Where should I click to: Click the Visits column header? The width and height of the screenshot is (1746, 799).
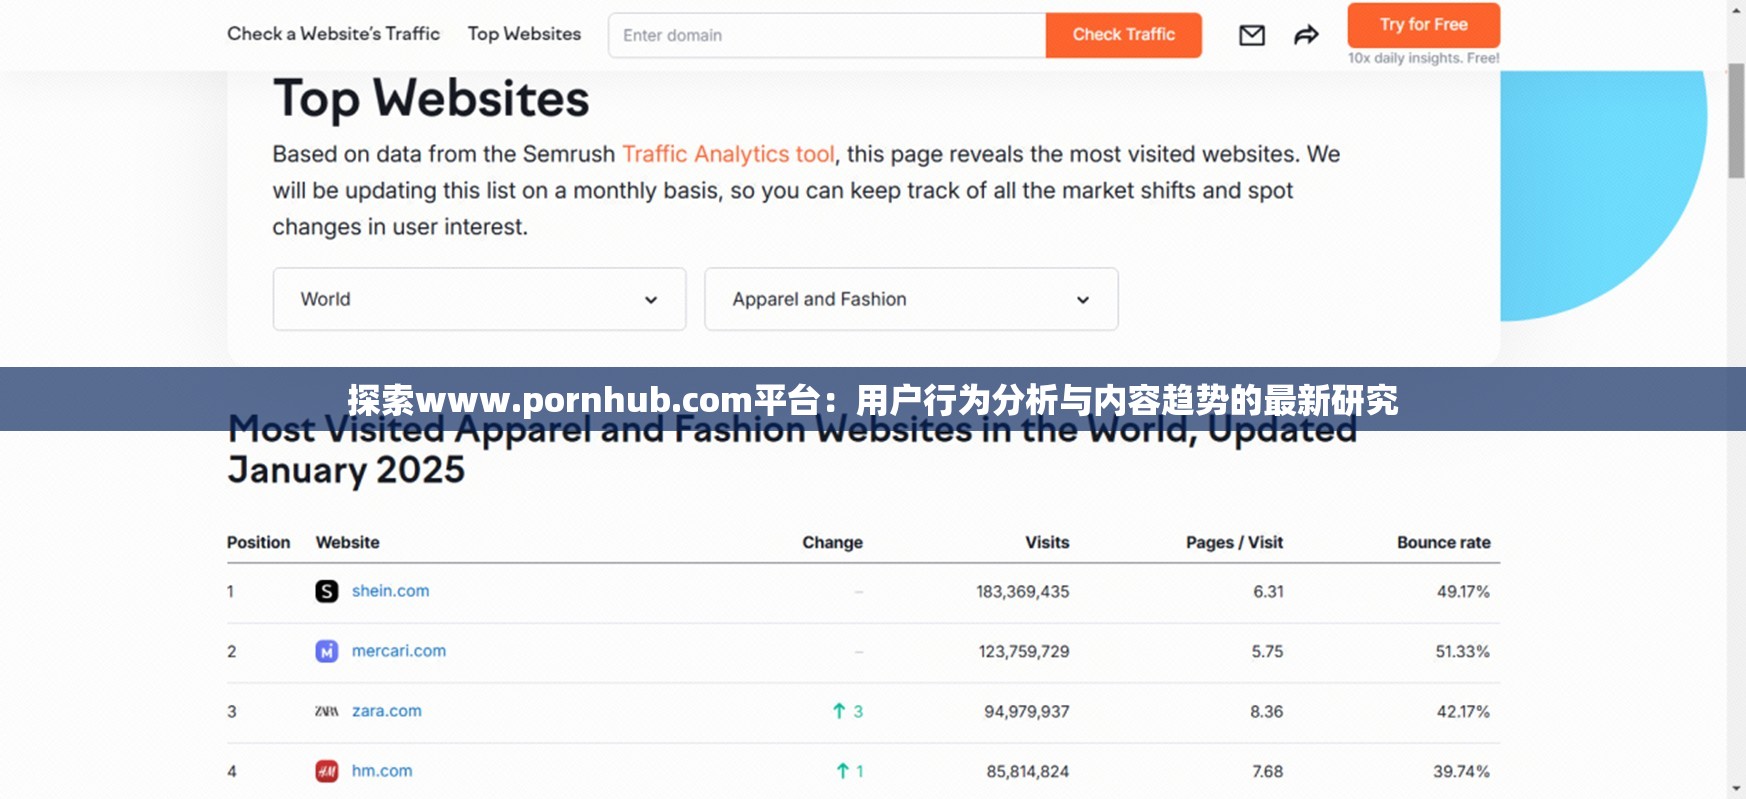[x=1047, y=542]
